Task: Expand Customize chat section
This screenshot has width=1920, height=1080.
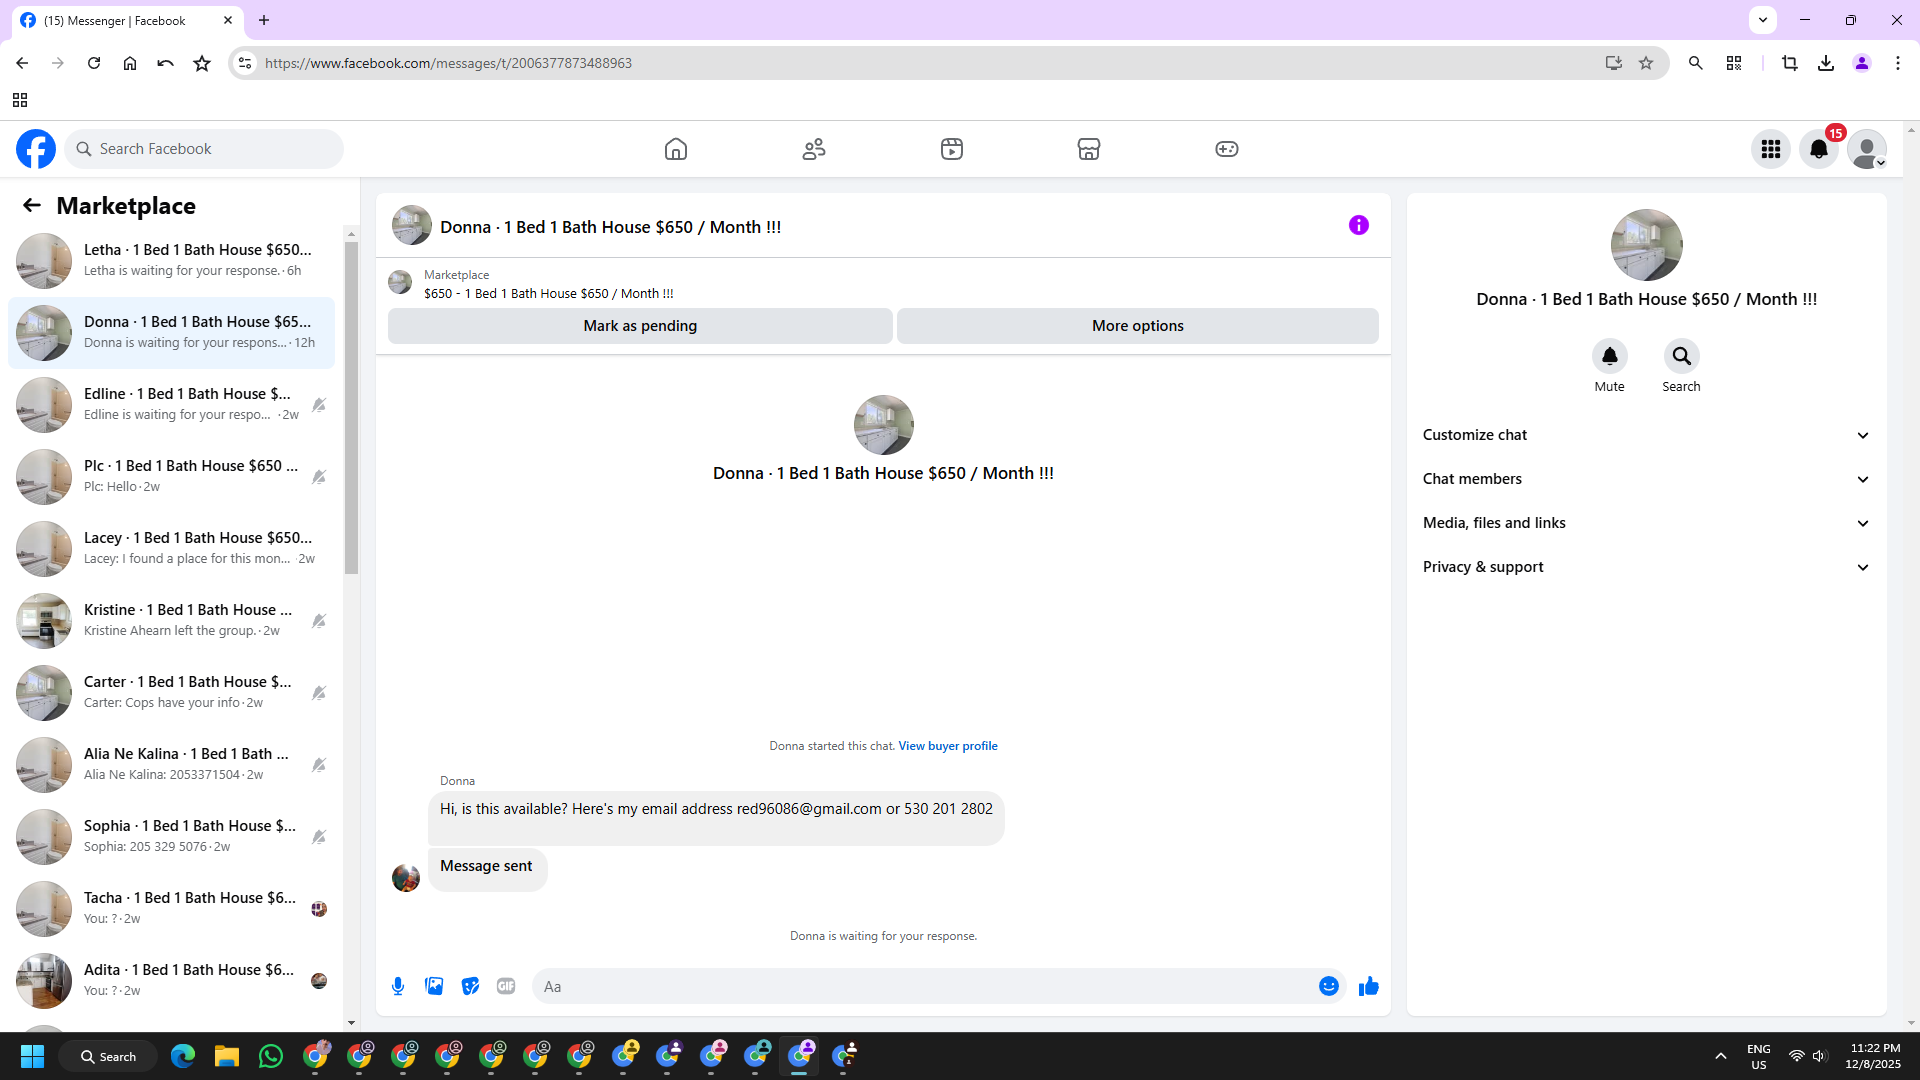Action: point(1646,435)
